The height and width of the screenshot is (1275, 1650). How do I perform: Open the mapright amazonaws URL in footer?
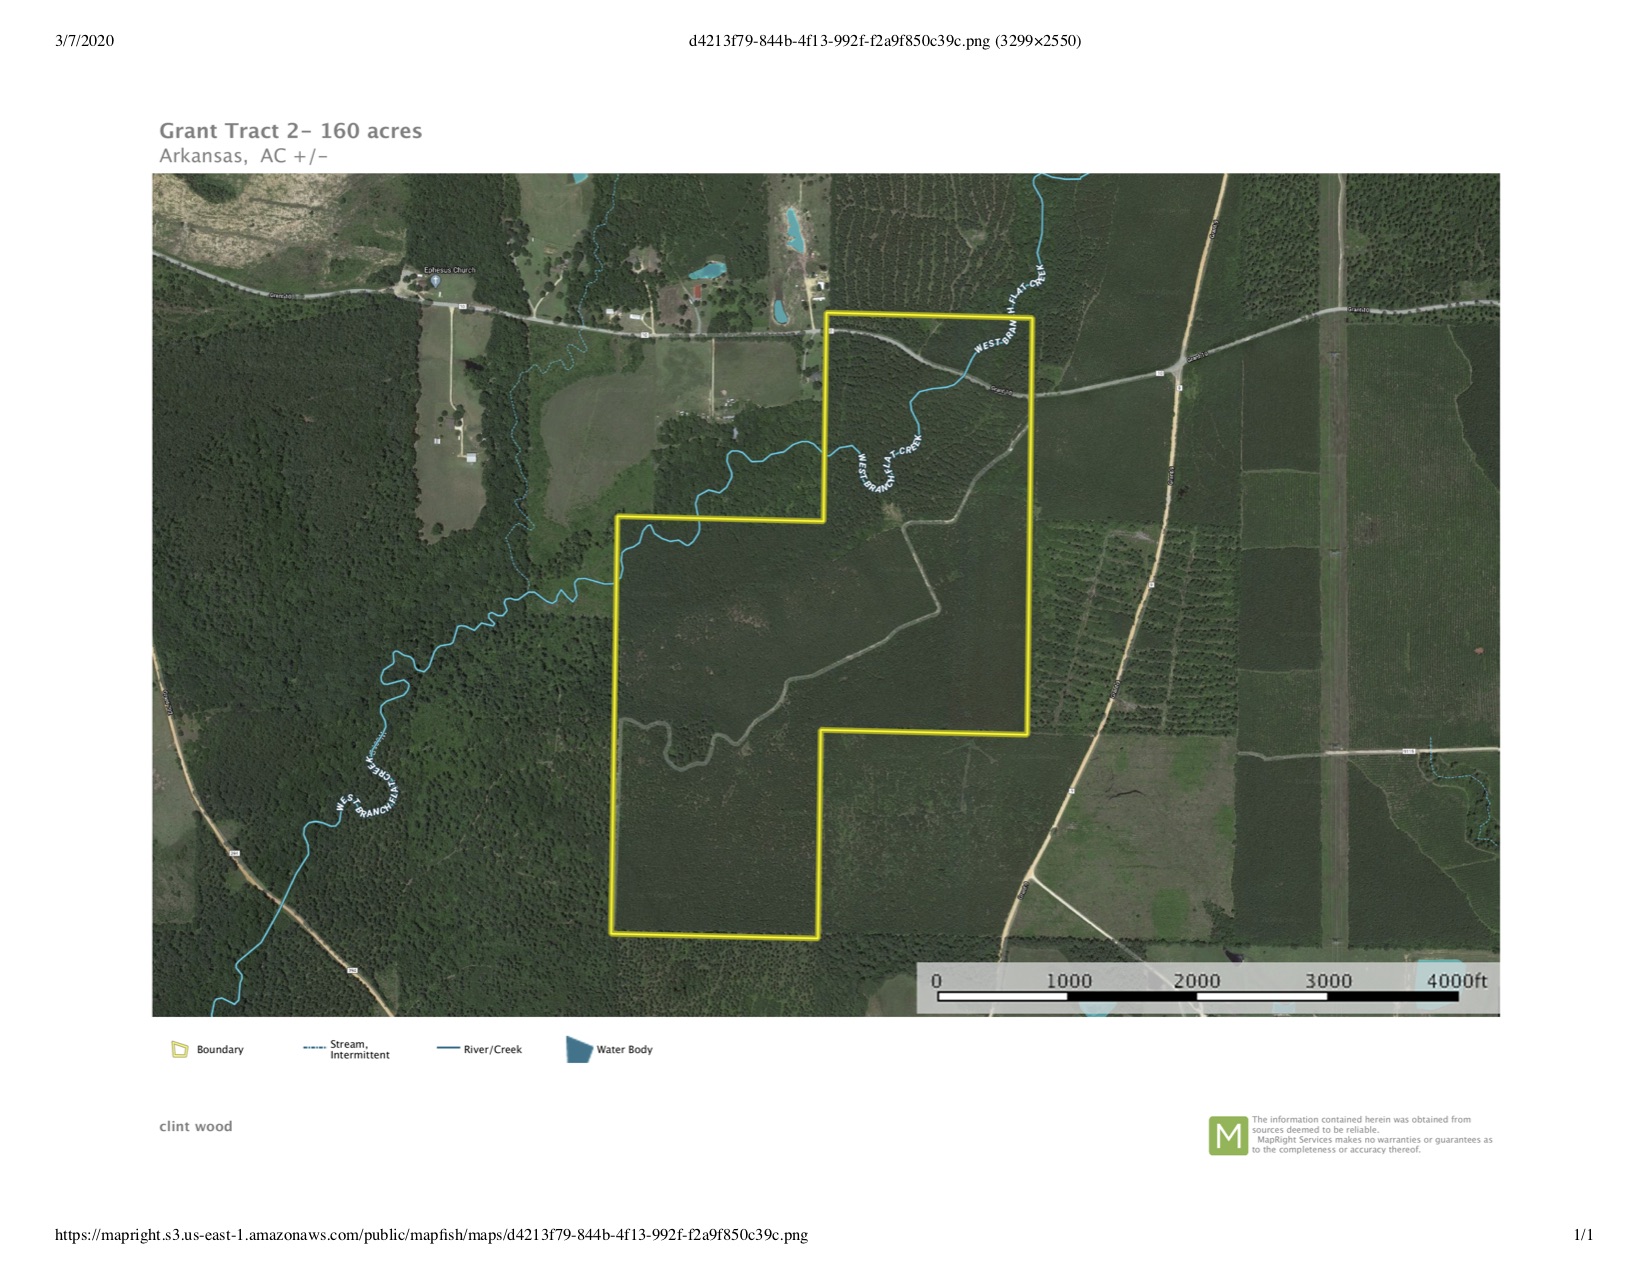[431, 1235]
